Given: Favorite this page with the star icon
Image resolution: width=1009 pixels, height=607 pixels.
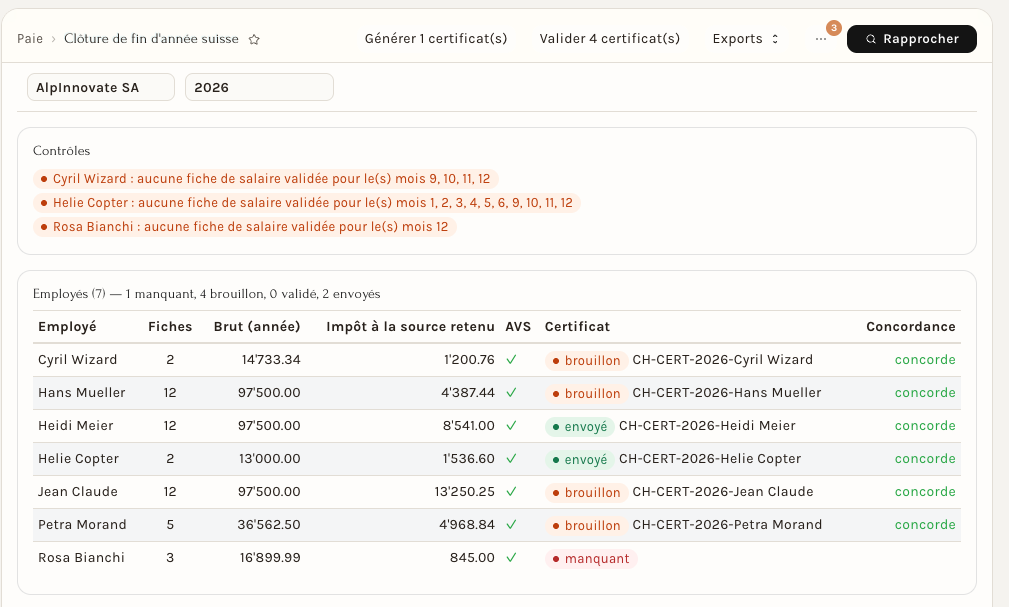Looking at the screenshot, I should point(254,39).
